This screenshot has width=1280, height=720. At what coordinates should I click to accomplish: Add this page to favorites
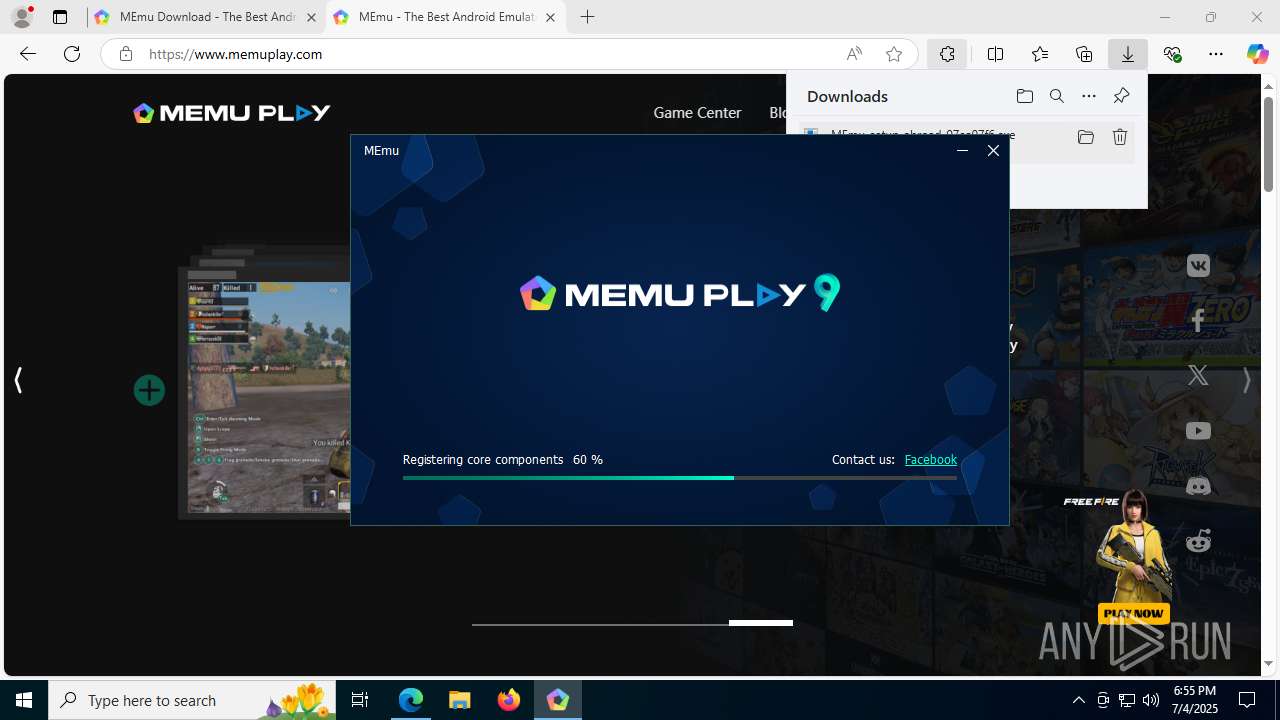coord(894,54)
